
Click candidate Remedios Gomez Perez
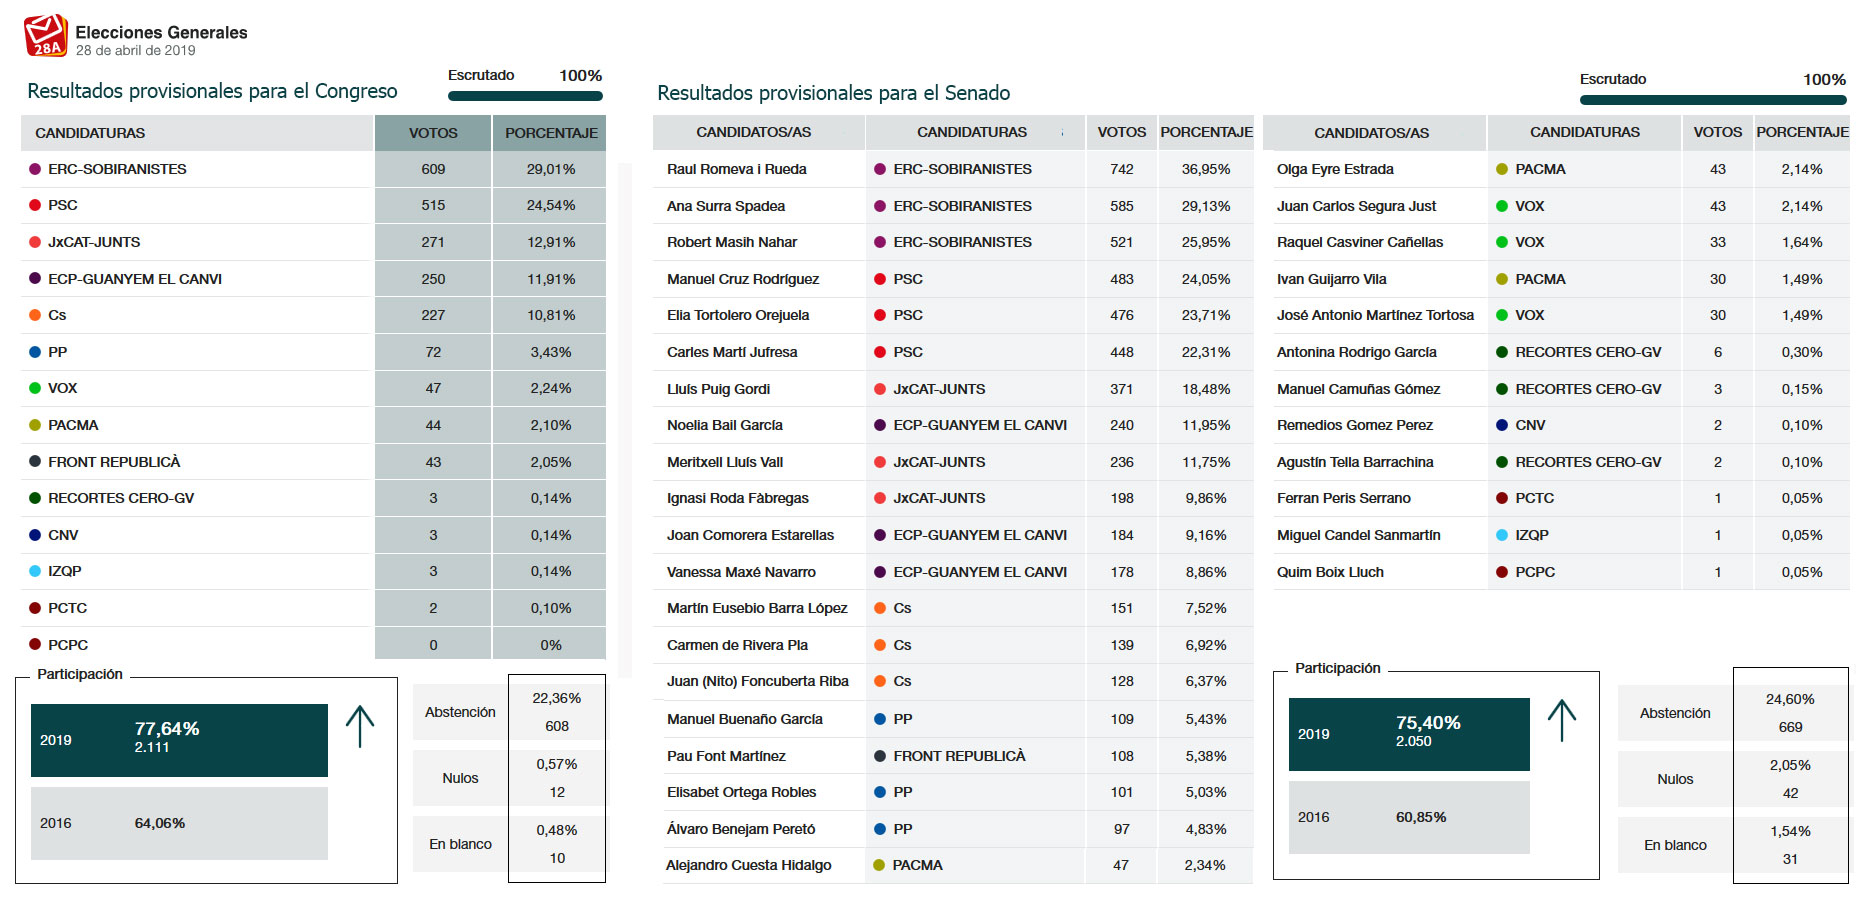coord(1355,425)
